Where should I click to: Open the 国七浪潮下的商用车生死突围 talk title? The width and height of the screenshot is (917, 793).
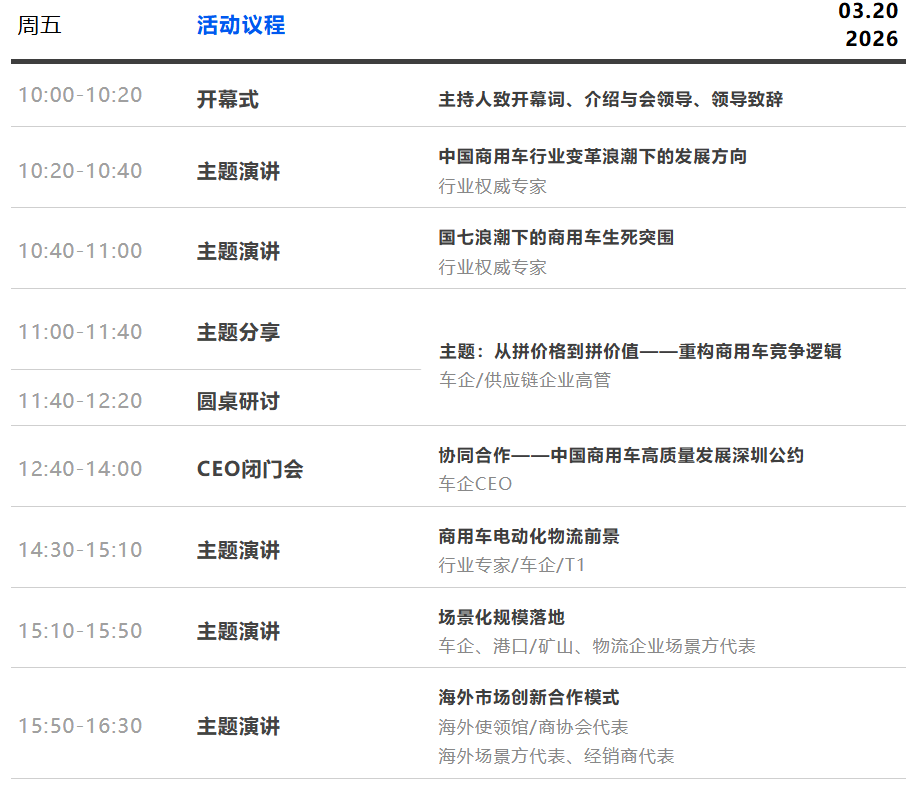click(x=556, y=238)
